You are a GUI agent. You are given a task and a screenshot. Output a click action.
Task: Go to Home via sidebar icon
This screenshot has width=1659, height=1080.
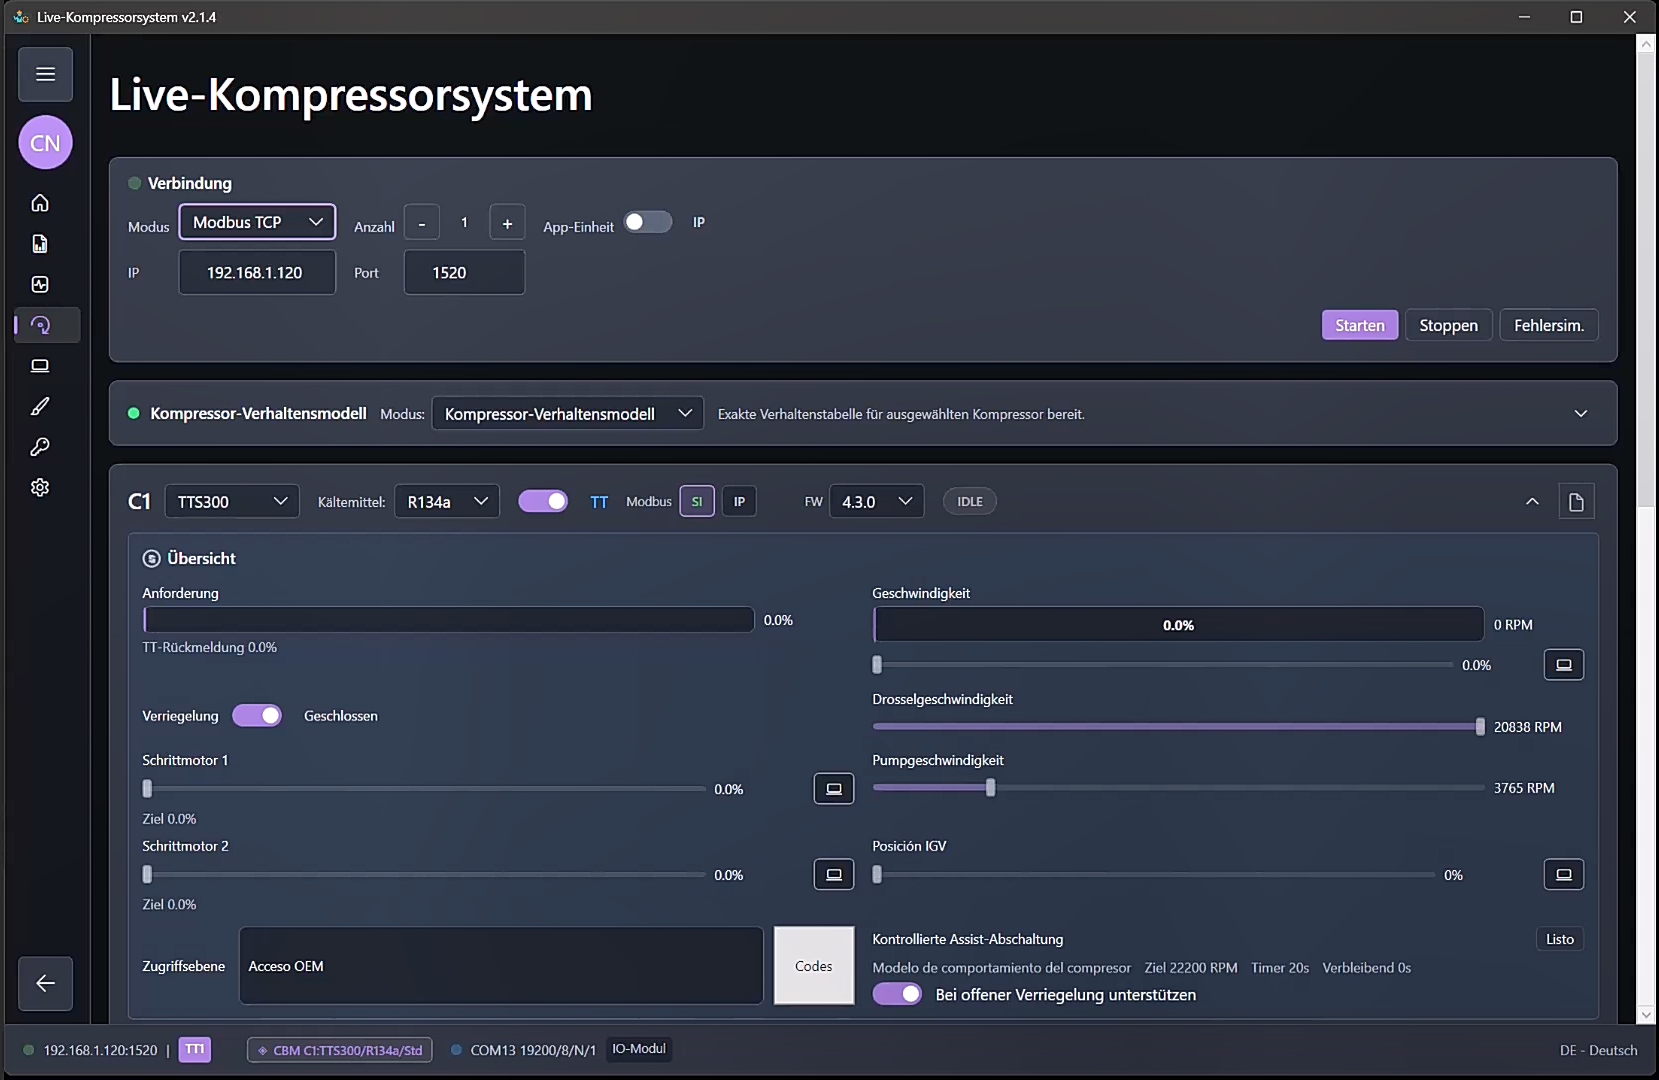(x=40, y=203)
